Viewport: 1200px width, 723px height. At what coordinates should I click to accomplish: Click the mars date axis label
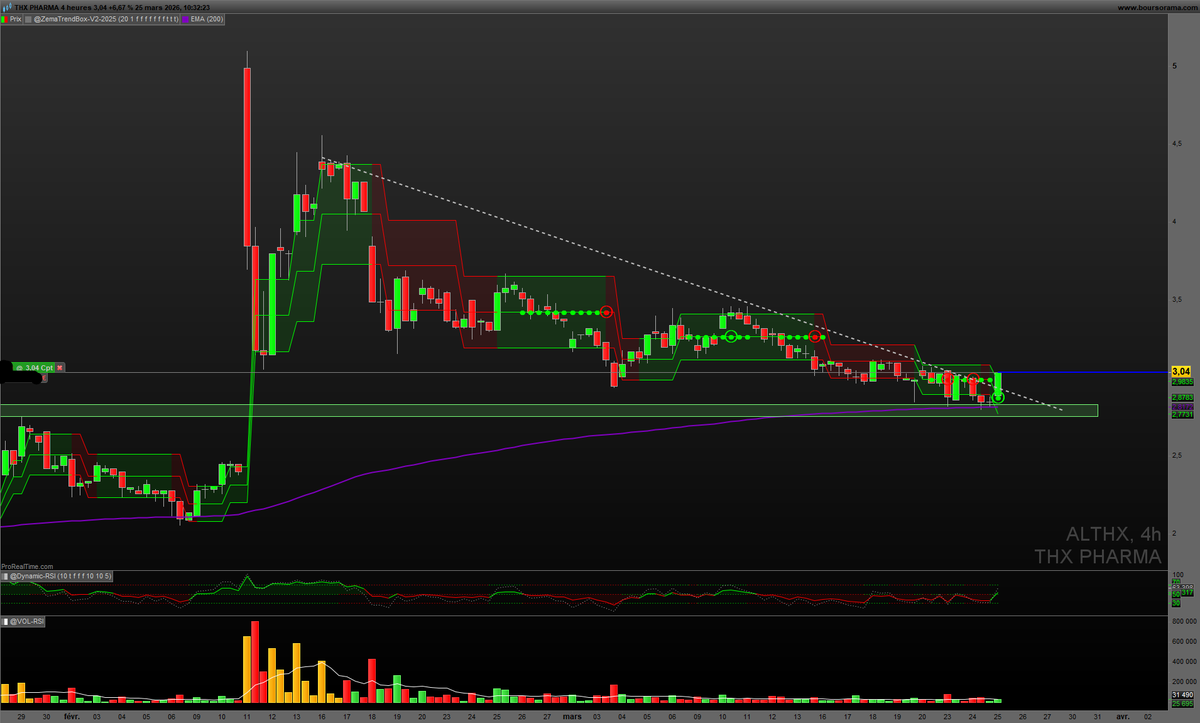[571, 716]
